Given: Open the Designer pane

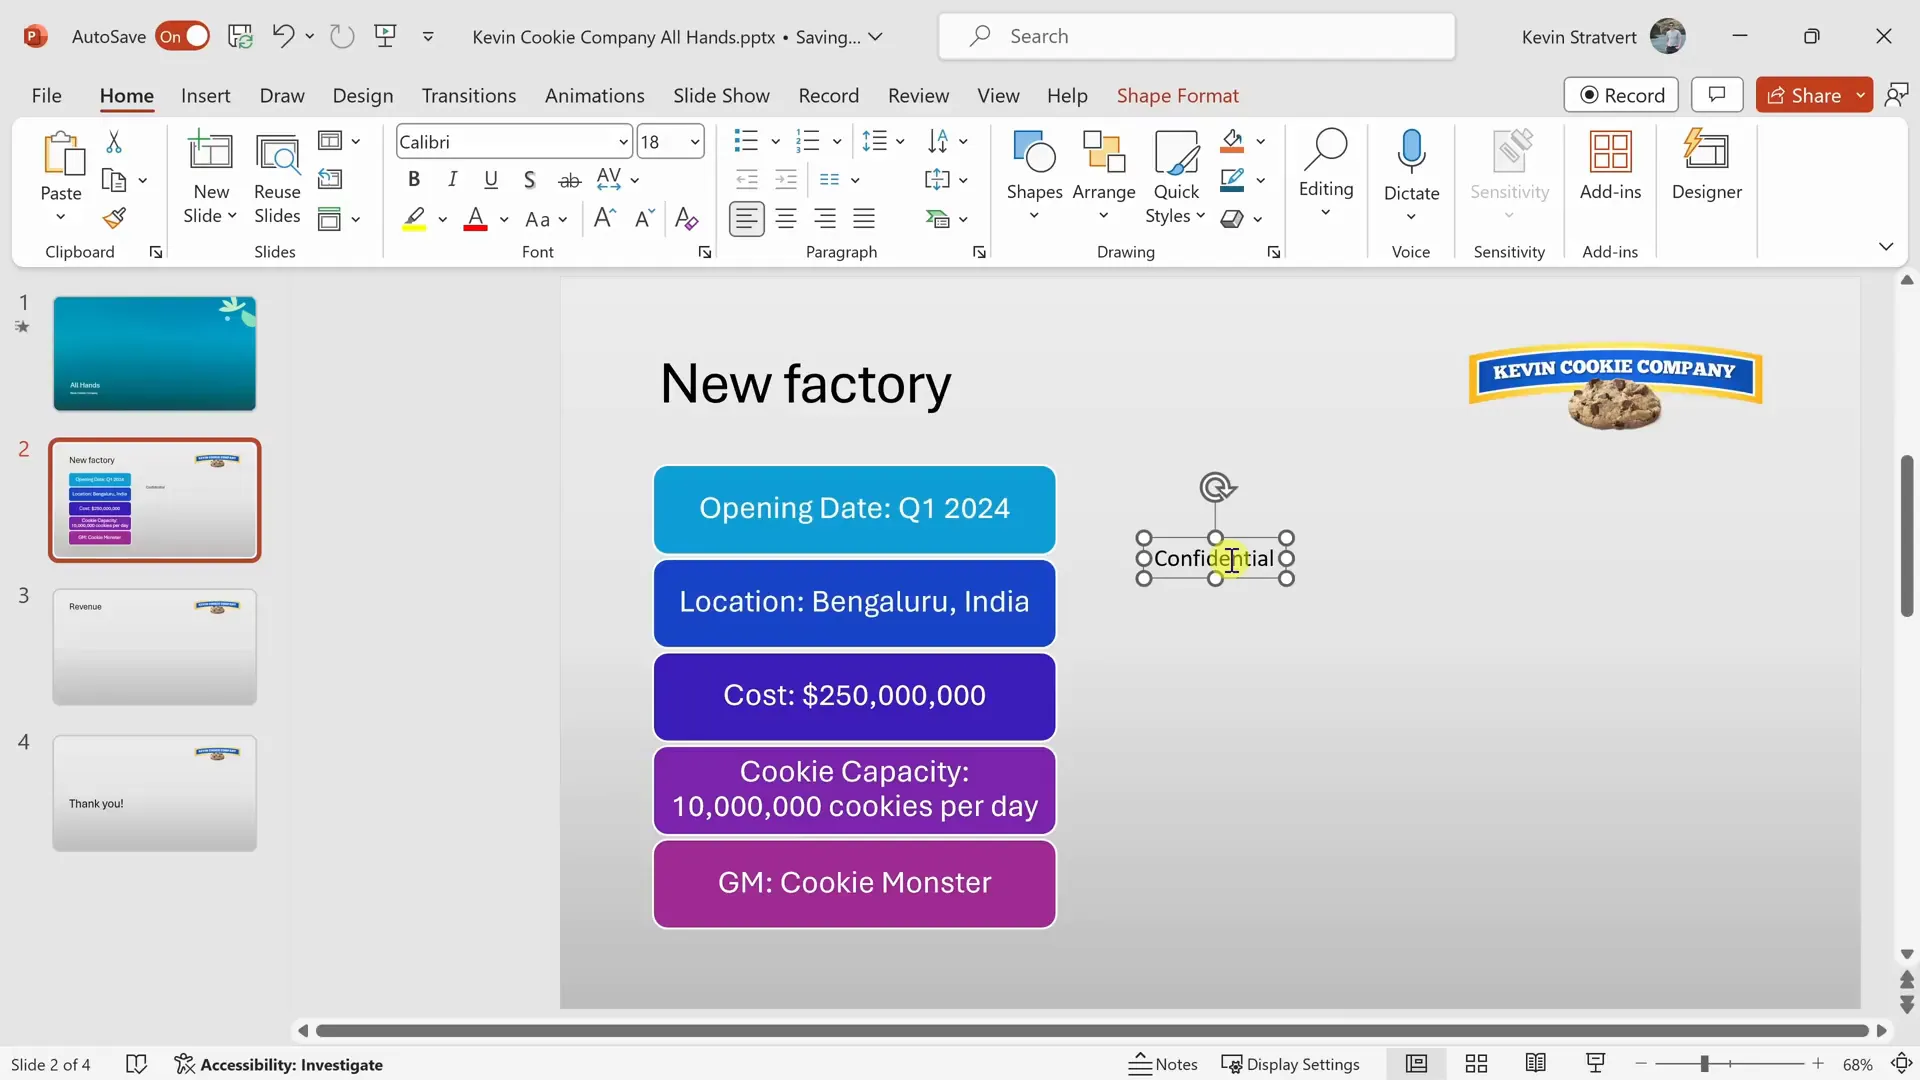Looking at the screenshot, I should pyautogui.click(x=1706, y=166).
